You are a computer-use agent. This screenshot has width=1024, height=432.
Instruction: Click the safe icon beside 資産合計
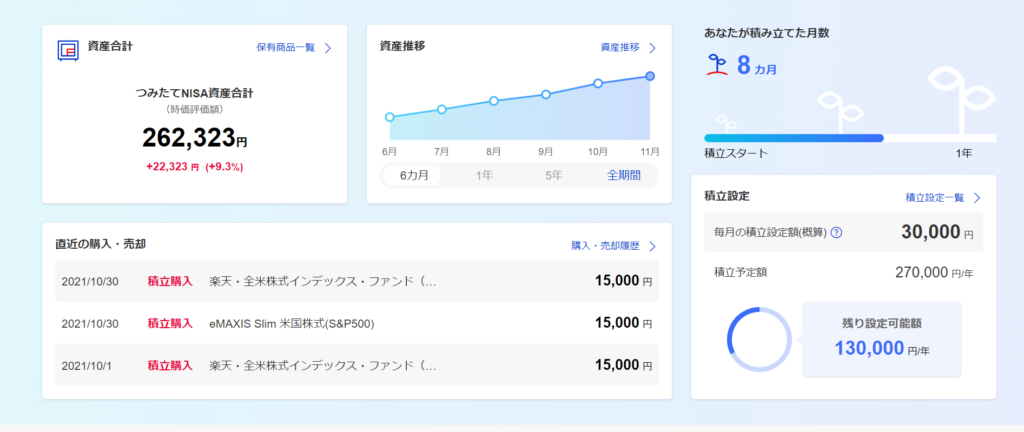pos(68,50)
